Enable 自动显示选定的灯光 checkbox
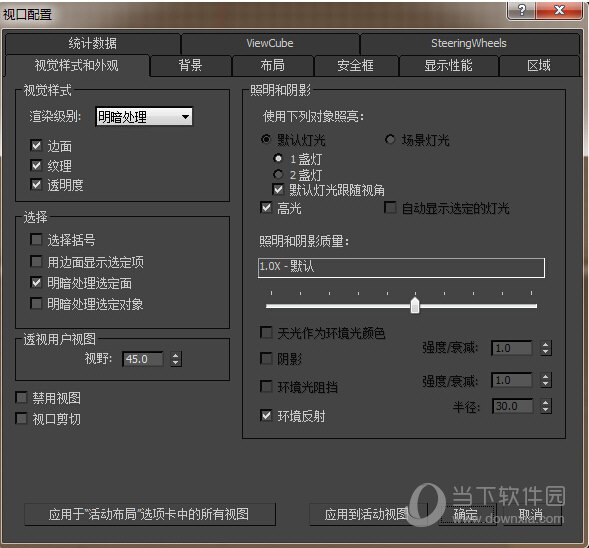Viewport: 589px width, 548px height. point(390,208)
